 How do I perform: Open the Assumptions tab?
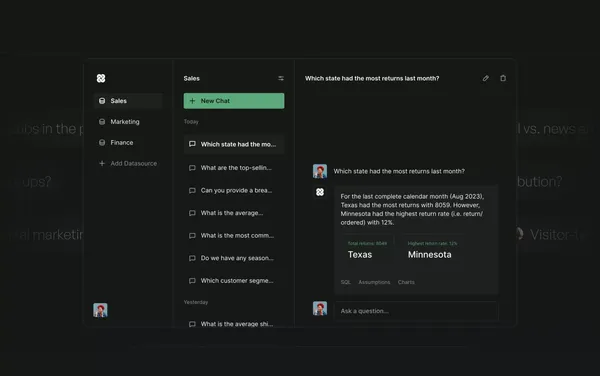point(374,282)
